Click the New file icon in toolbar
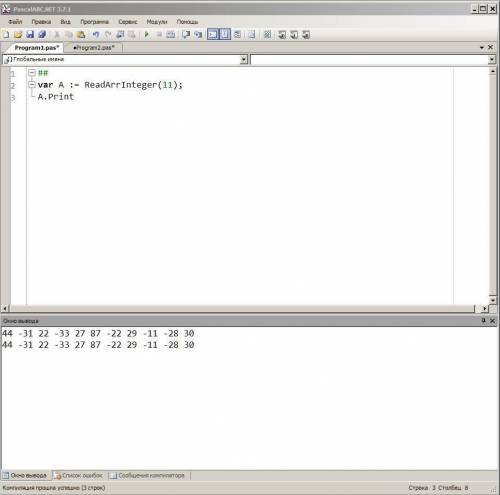This screenshot has width=500, height=495. pyautogui.click(x=6, y=34)
